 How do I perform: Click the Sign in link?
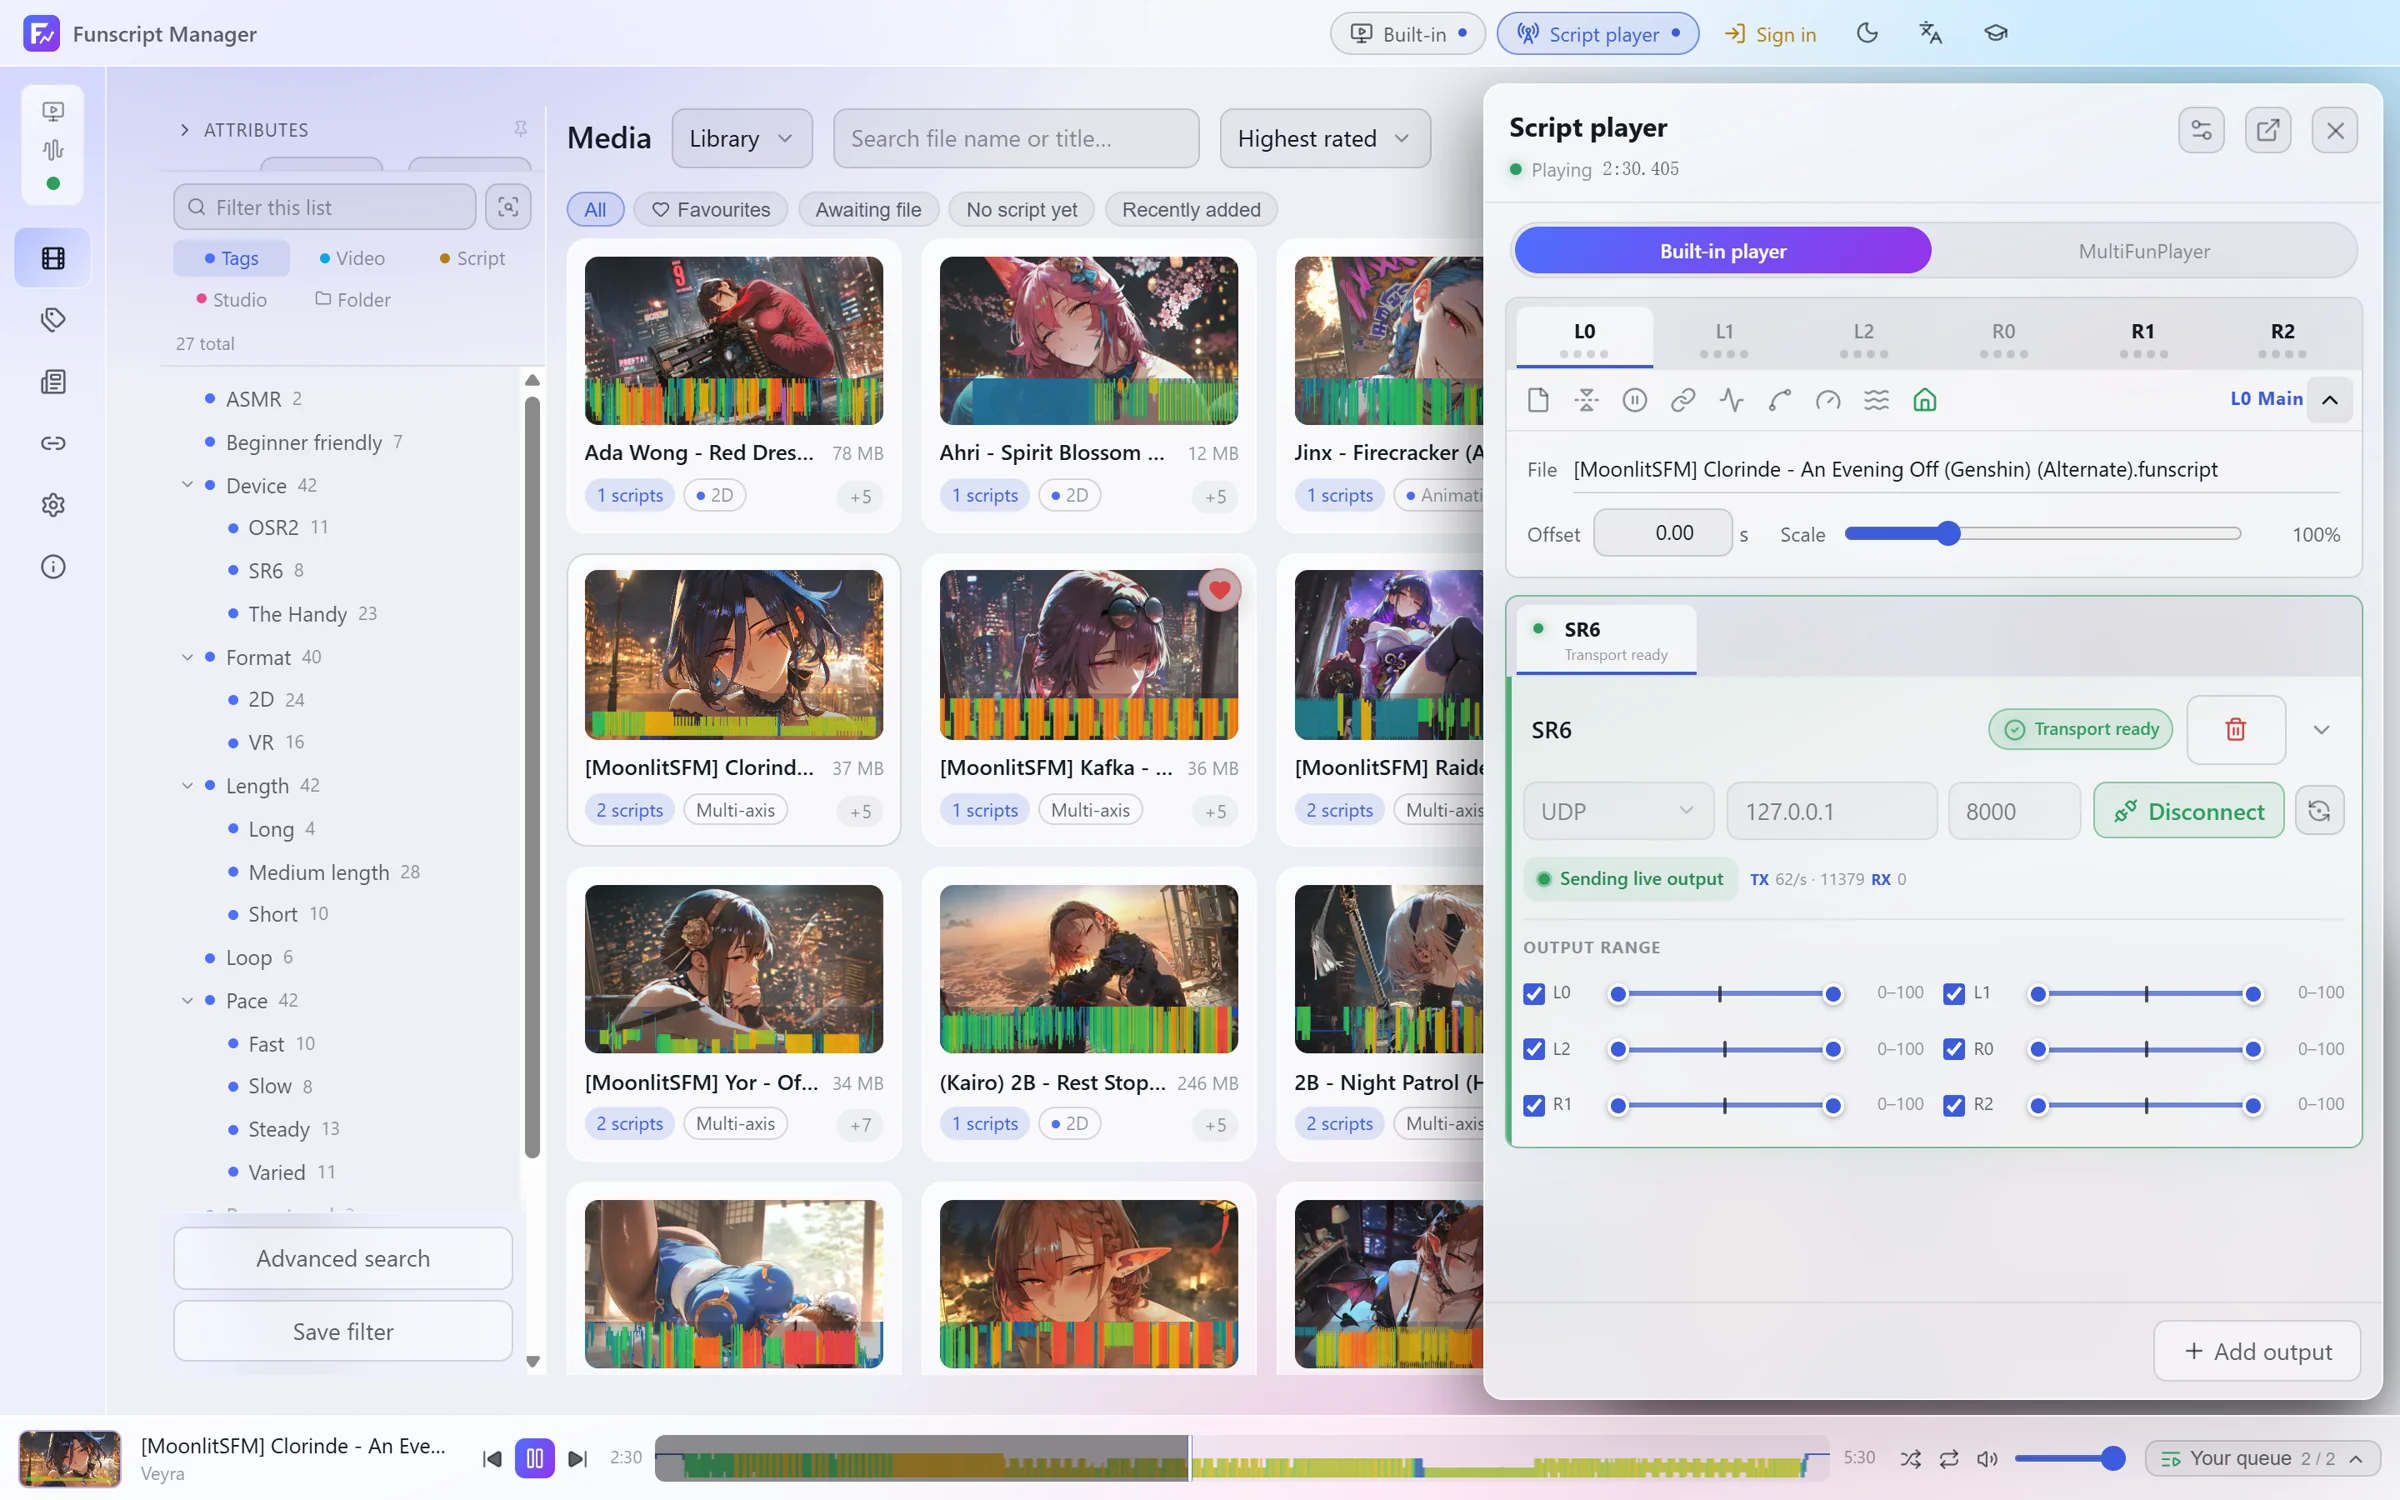tap(1771, 34)
